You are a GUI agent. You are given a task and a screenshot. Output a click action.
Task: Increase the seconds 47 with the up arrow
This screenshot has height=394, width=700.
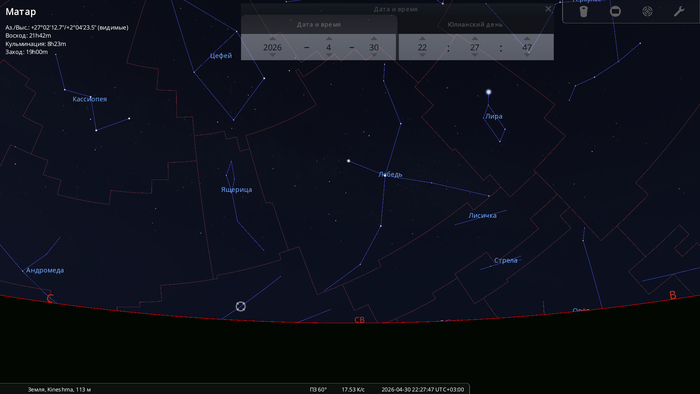tap(527, 39)
